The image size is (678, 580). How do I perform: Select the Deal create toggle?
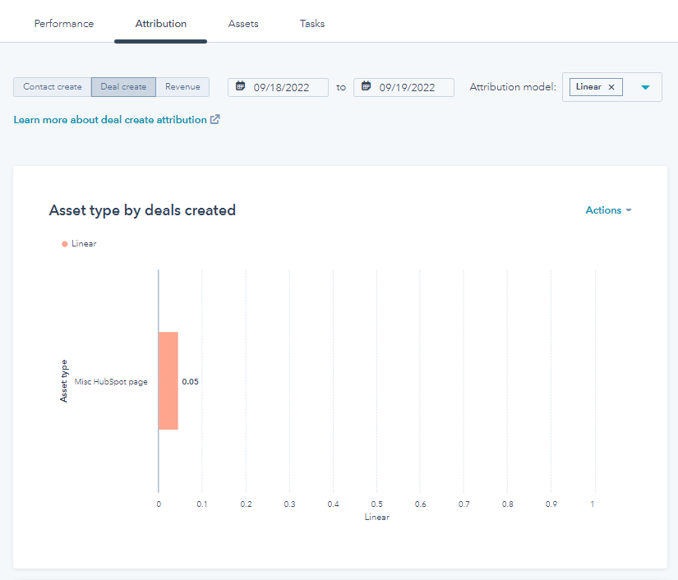[123, 87]
